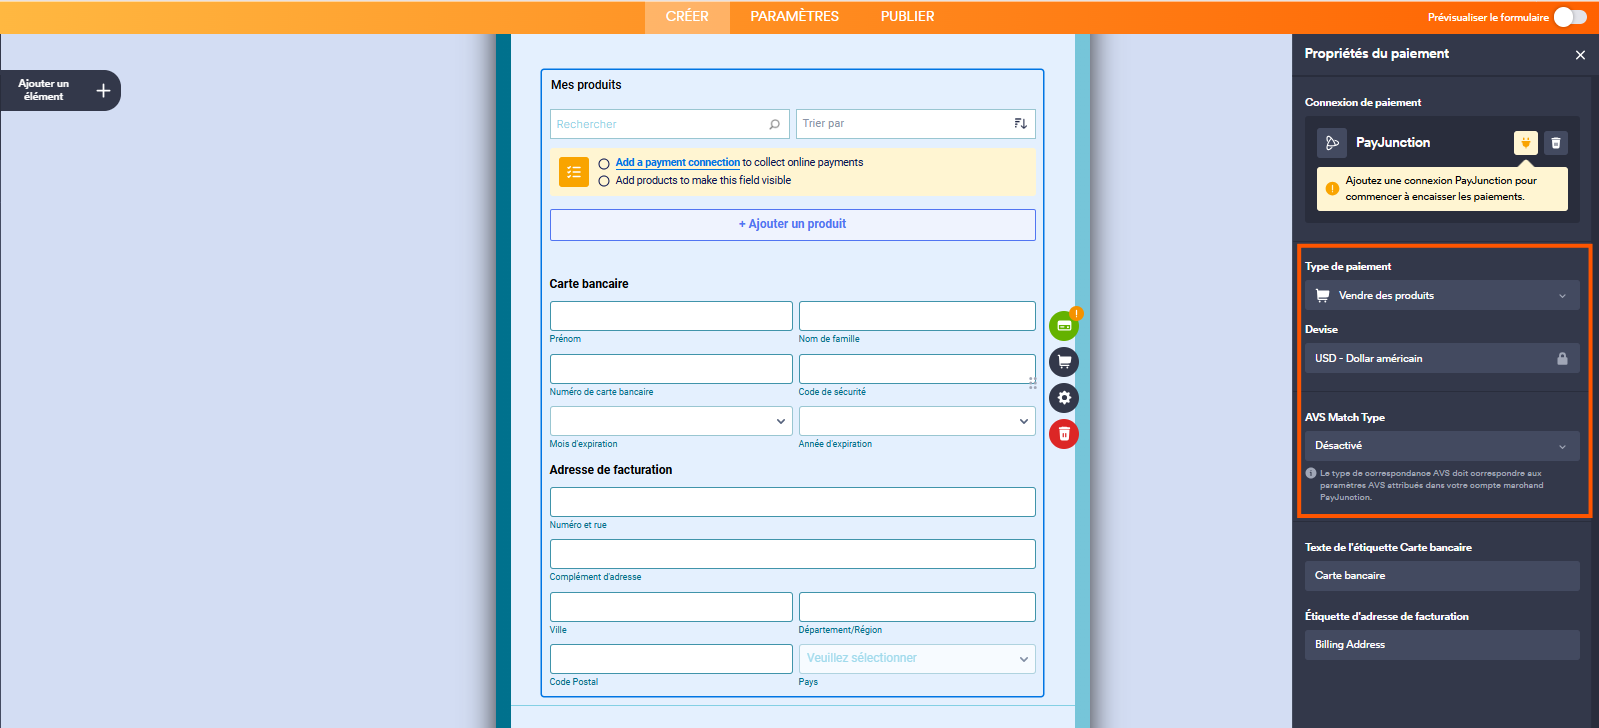The height and width of the screenshot is (728, 1599).
Task: Open the gear properties icon beside the form
Action: point(1064,398)
